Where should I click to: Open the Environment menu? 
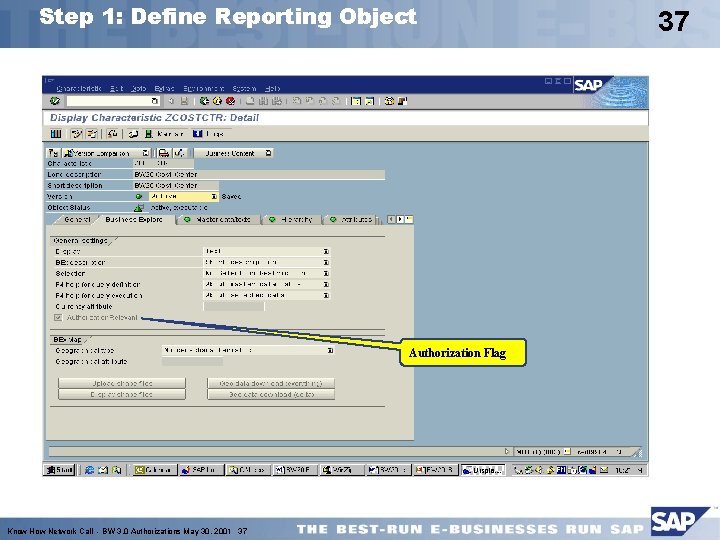[204, 89]
